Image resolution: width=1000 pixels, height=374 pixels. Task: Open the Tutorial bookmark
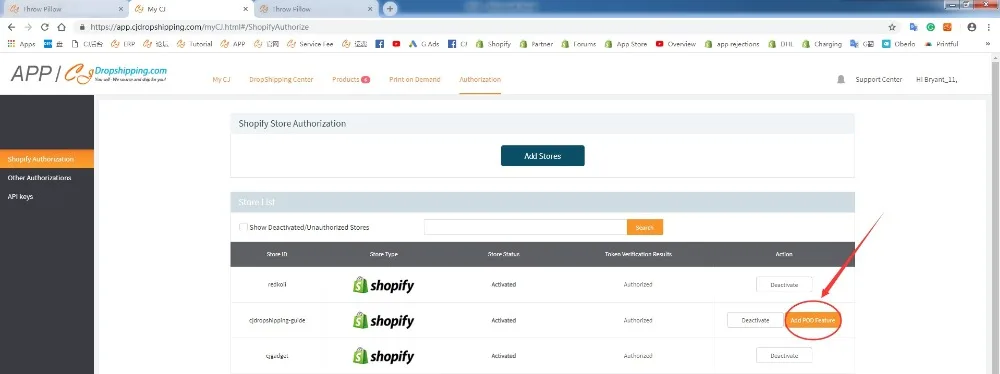click(x=195, y=44)
